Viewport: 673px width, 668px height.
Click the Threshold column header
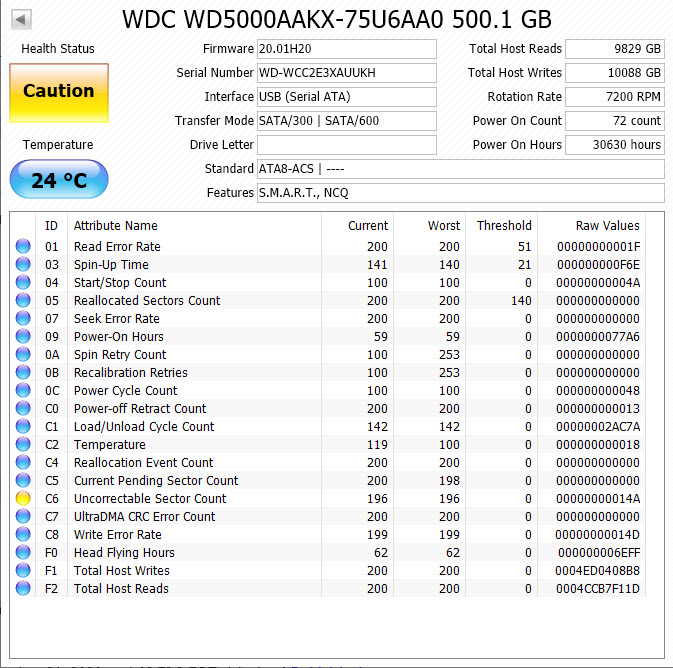(504, 226)
